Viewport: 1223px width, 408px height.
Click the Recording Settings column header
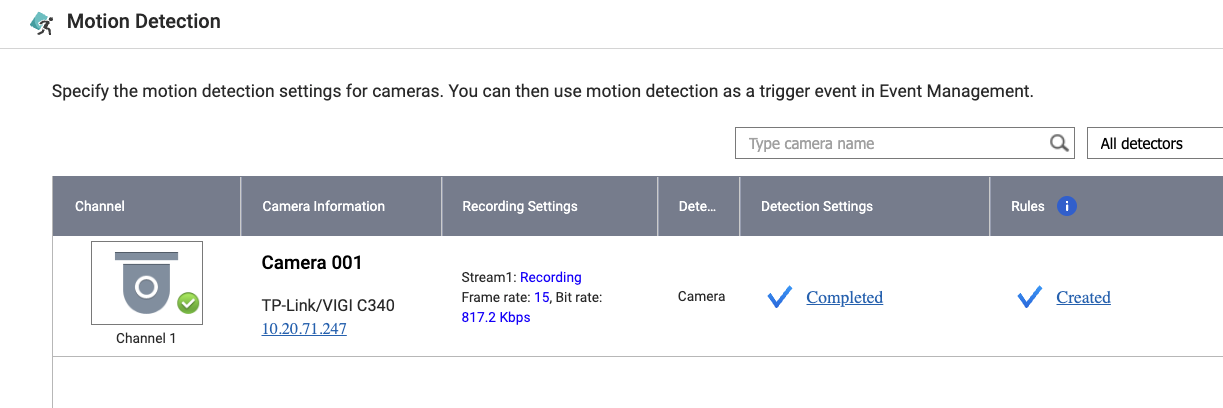coord(520,206)
